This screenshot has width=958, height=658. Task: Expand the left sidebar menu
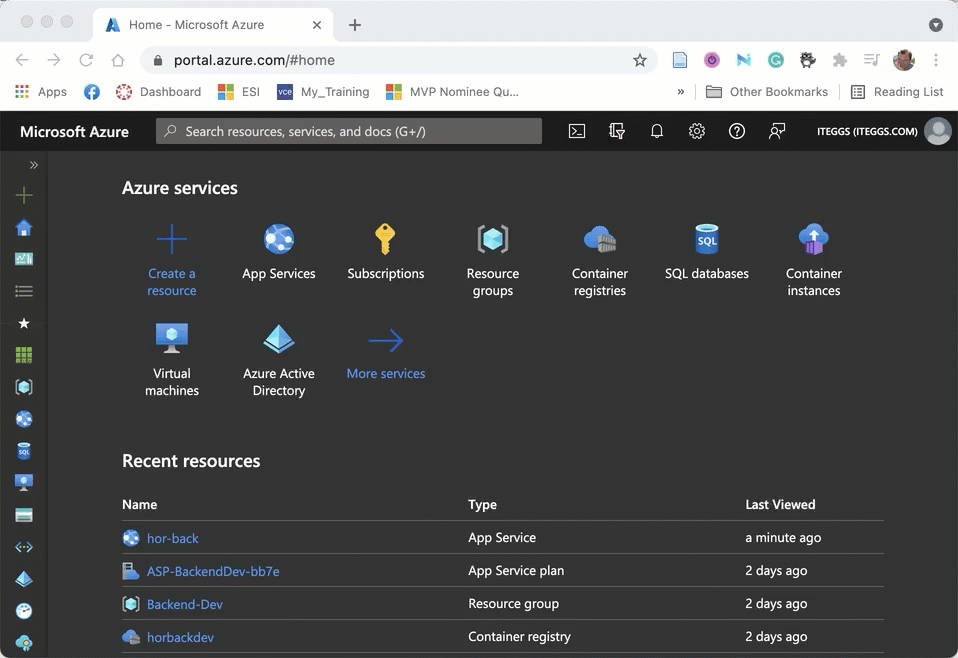click(x=34, y=165)
